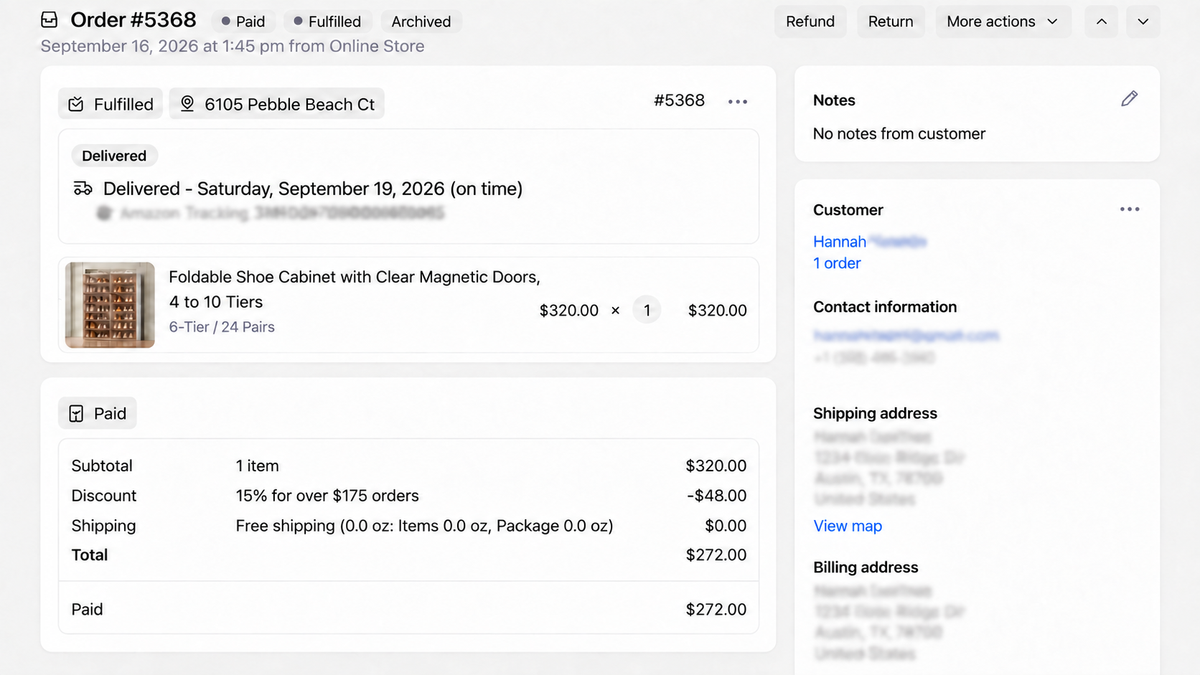The width and height of the screenshot is (1200, 675).
Task: Click the Delivered - Saturday, September 19 text
Action: pyautogui.click(x=313, y=189)
